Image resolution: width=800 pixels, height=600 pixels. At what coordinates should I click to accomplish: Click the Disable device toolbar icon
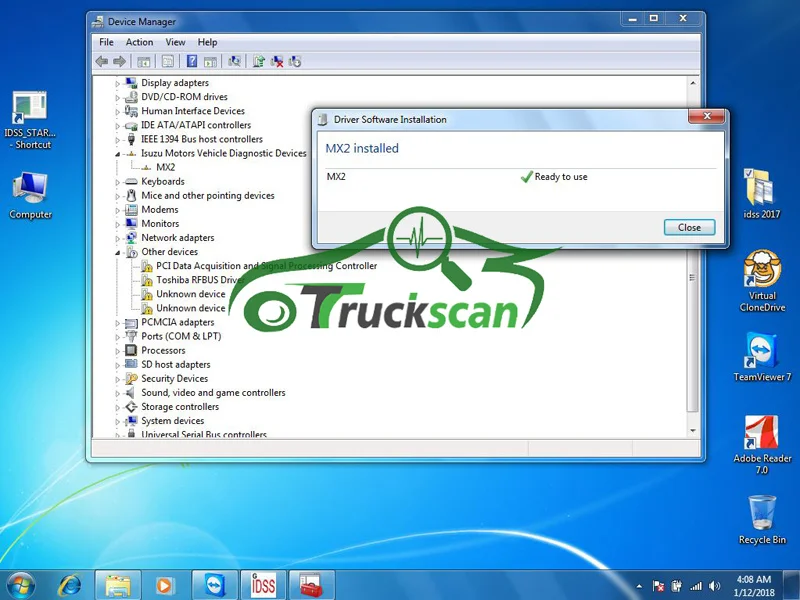pyautogui.click(x=295, y=62)
